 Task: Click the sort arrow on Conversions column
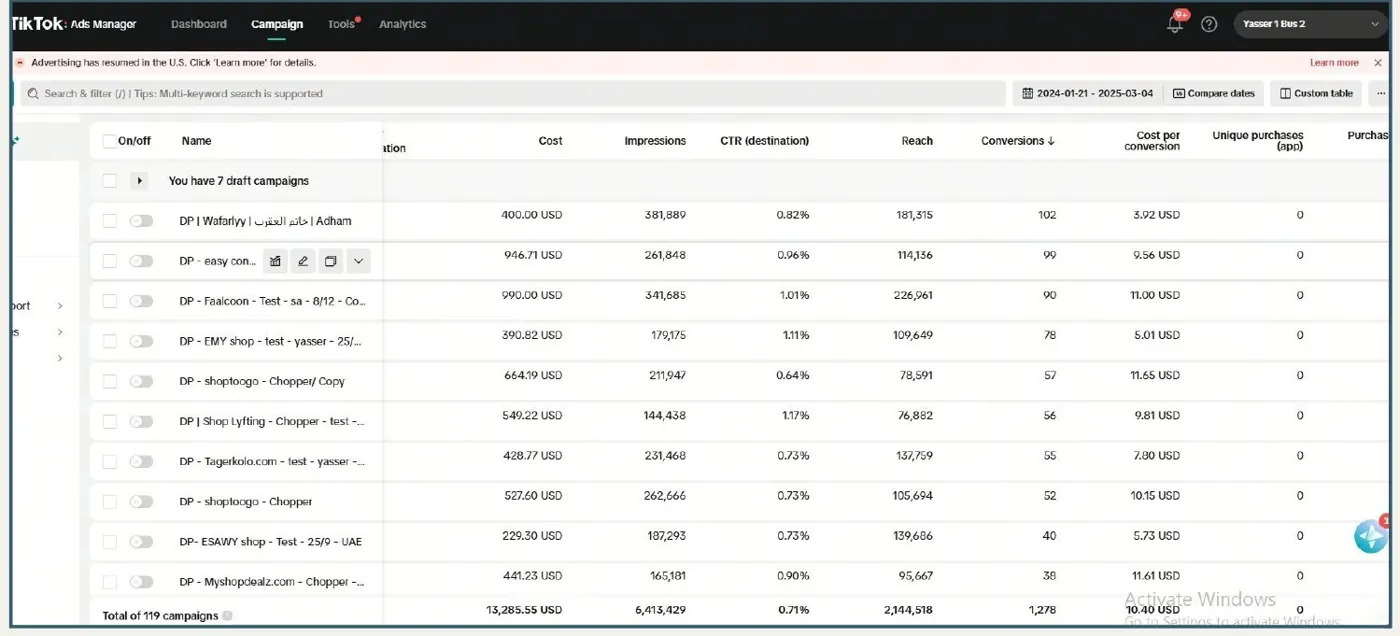point(1051,141)
